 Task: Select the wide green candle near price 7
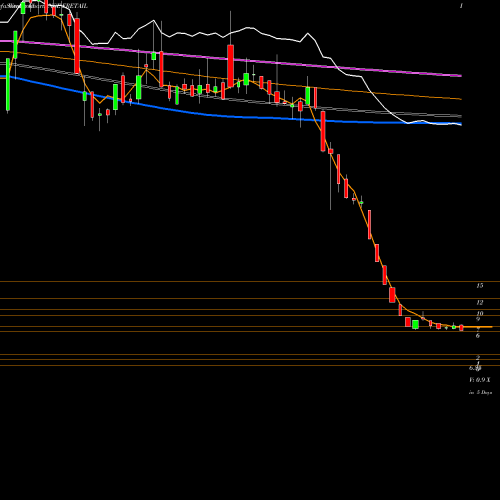click(415, 324)
